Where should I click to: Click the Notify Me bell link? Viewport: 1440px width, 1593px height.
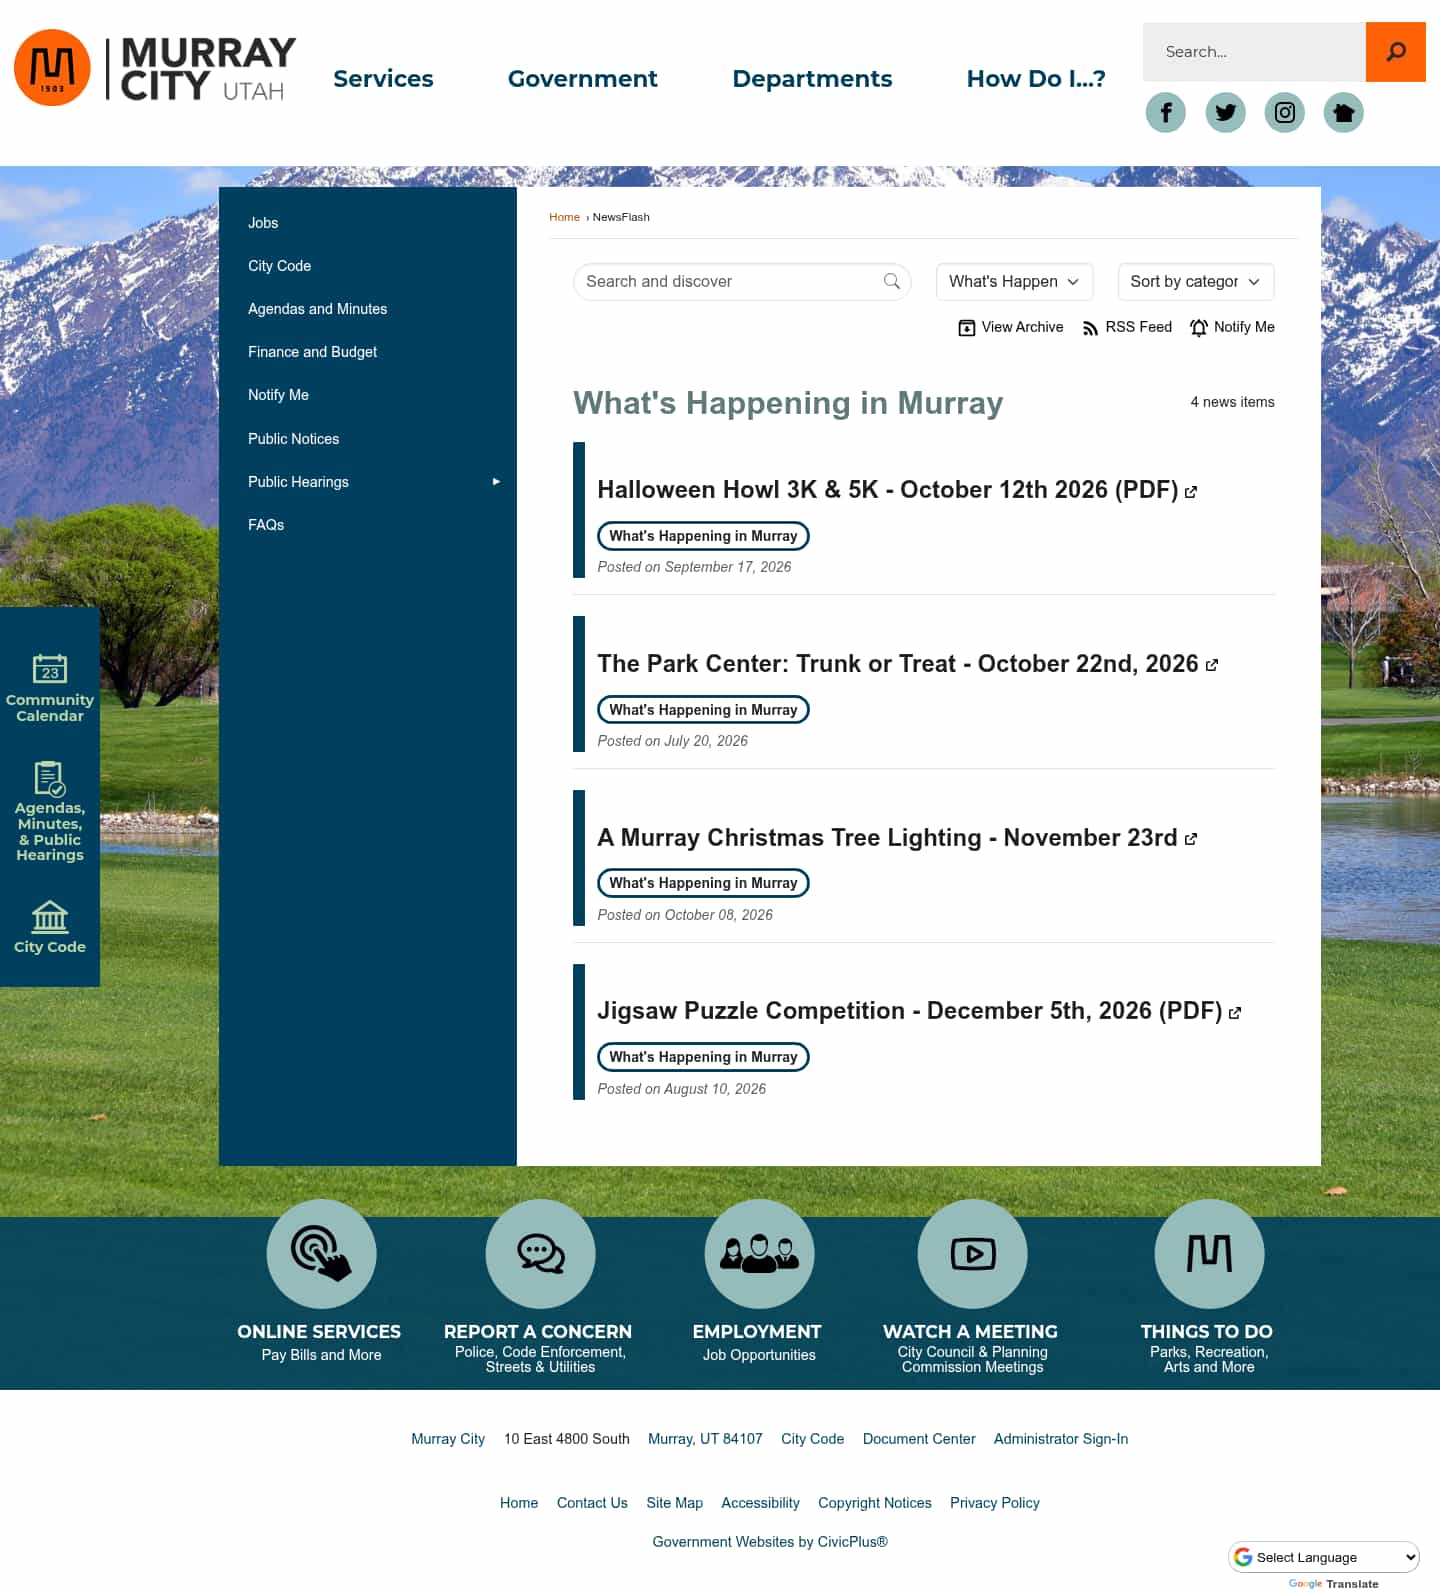[1232, 327]
